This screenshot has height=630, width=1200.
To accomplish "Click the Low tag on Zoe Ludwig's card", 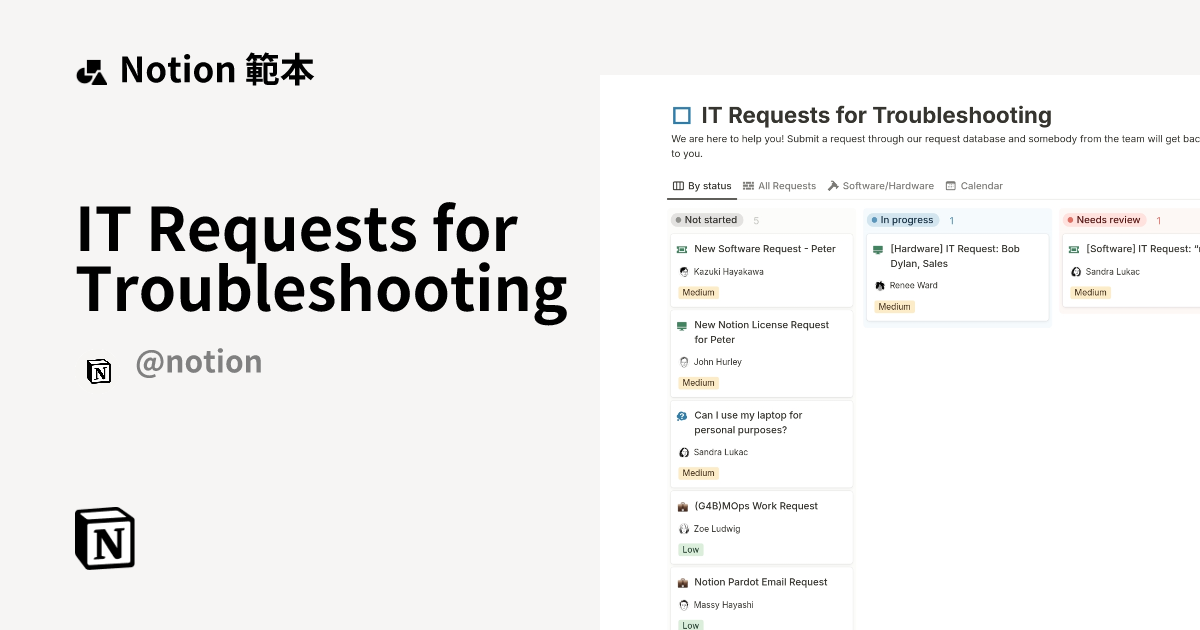I will 690,549.
